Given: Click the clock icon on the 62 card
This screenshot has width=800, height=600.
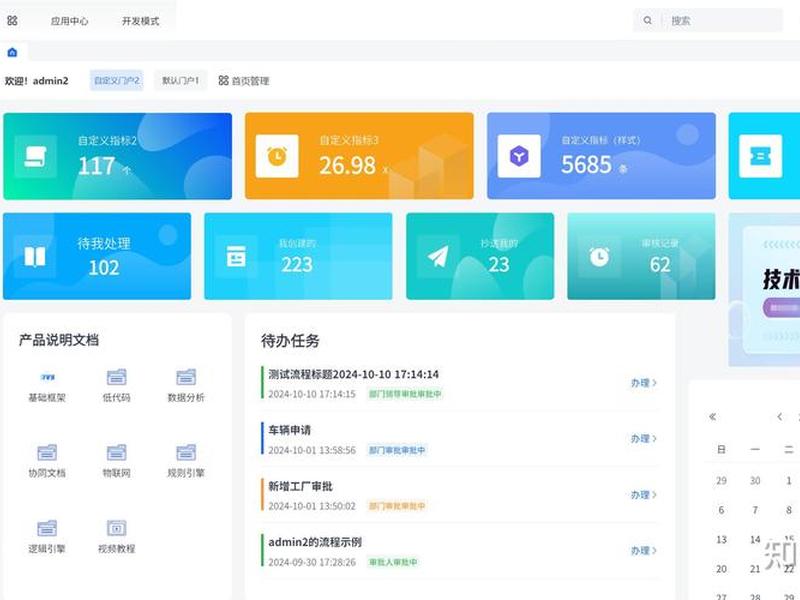Looking at the screenshot, I should [x=599, y=257].
